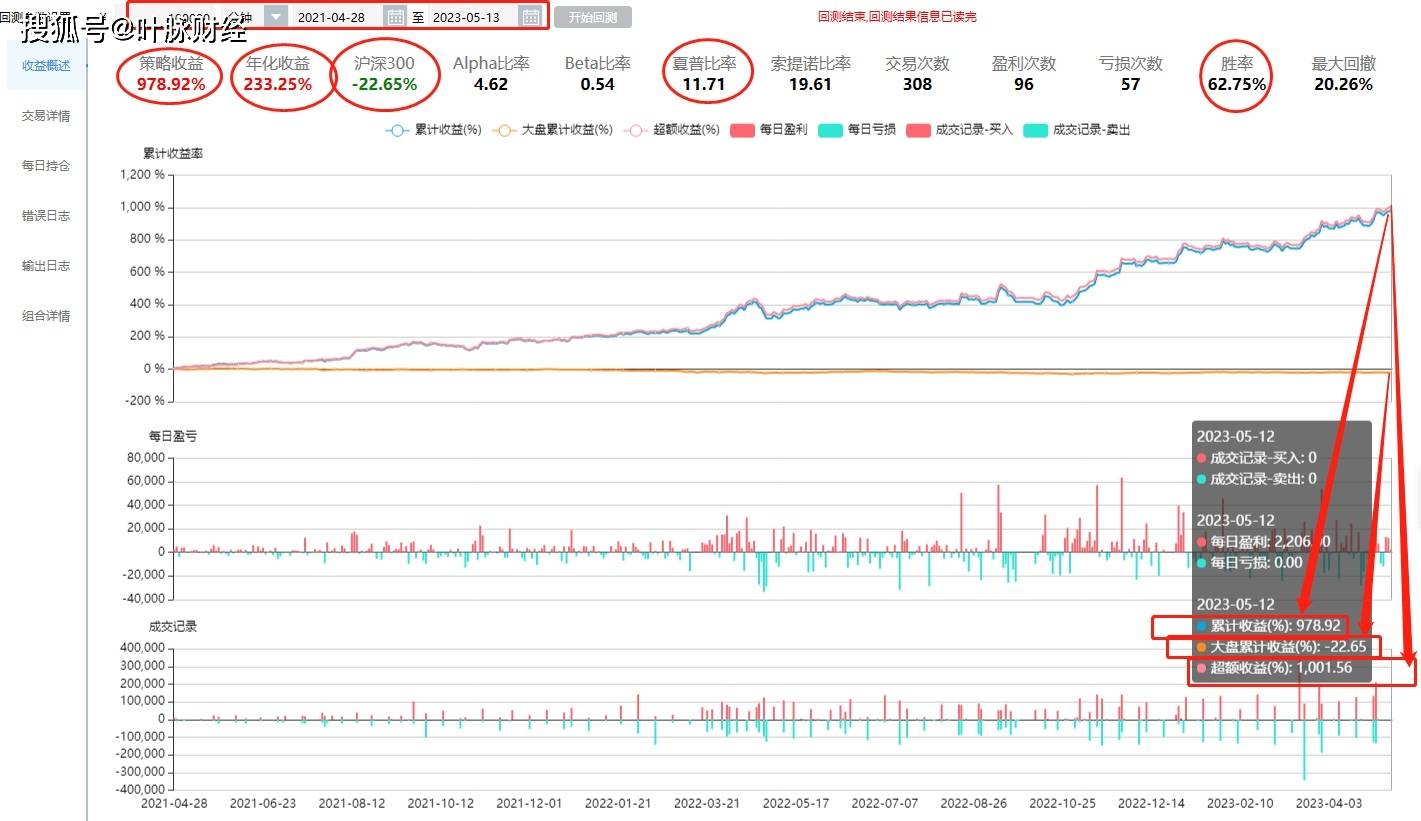Toggle the 累计收益(%) legend series
1421x821 pixels.
click(434, 130)
